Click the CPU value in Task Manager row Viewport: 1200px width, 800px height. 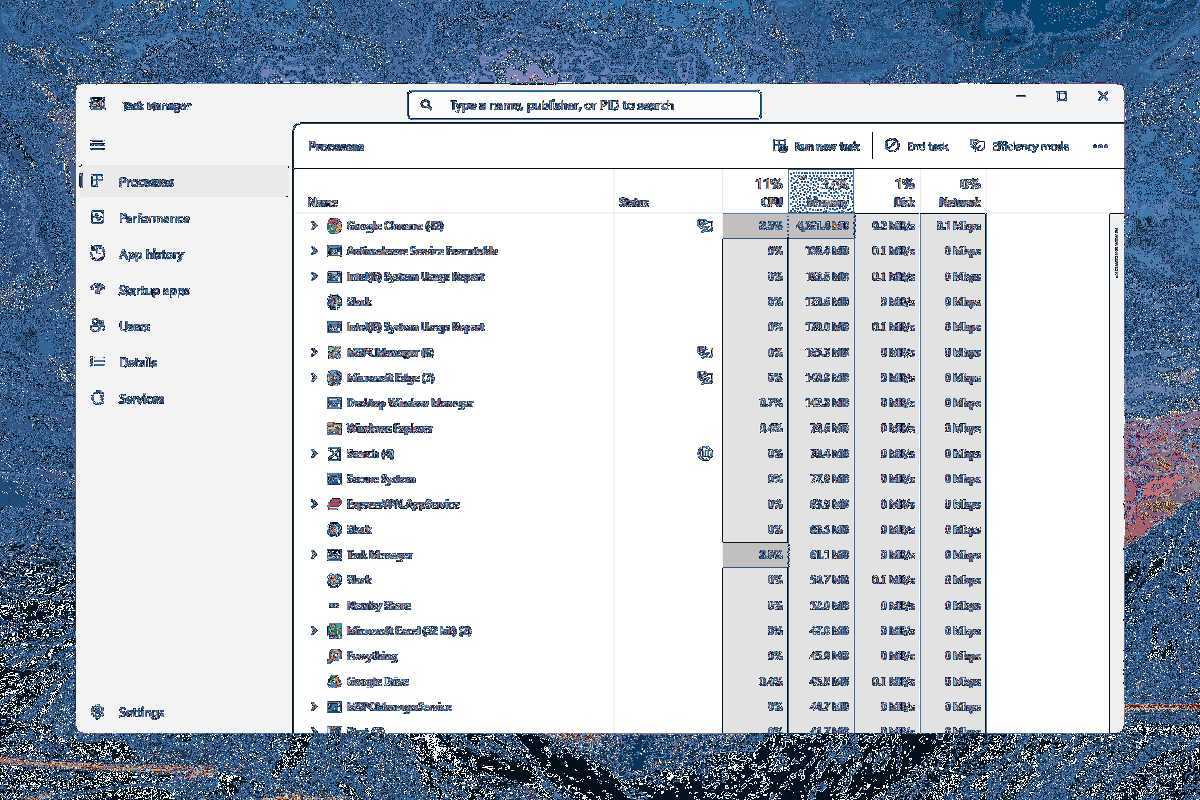[770, 555]
